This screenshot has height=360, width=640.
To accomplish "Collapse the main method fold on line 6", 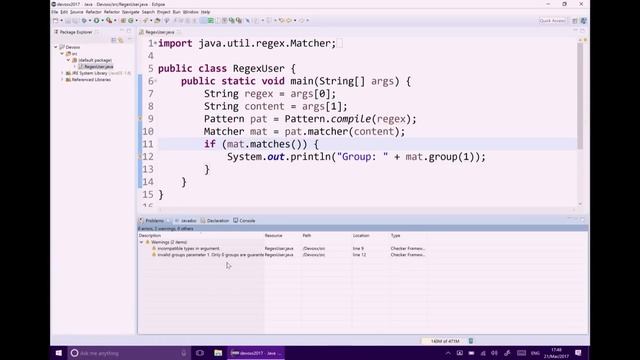I will [156, 81].
